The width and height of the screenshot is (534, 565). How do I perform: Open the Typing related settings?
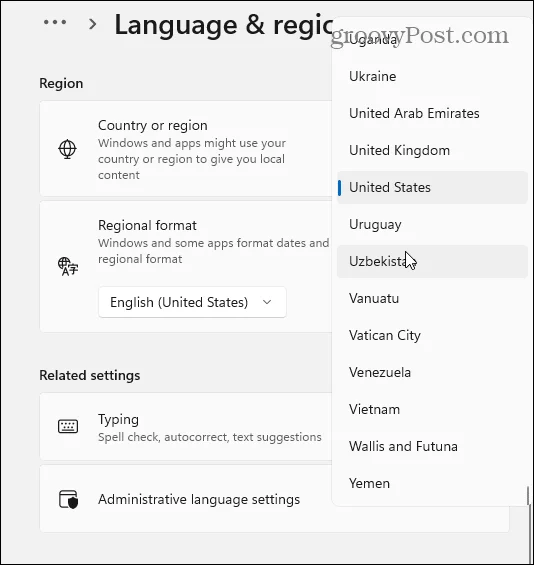[x=186, y=427]
